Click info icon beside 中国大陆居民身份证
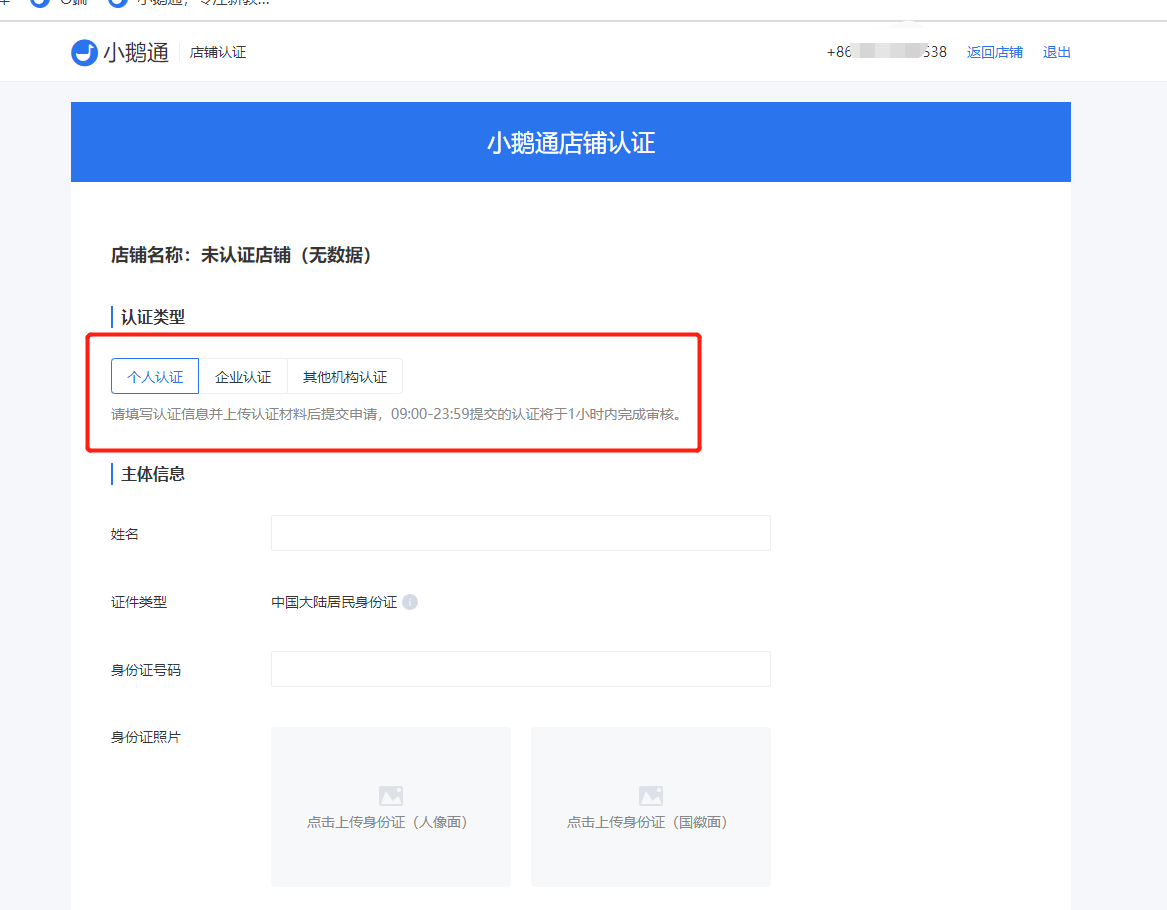1167x910 pixels. point(410,602)
